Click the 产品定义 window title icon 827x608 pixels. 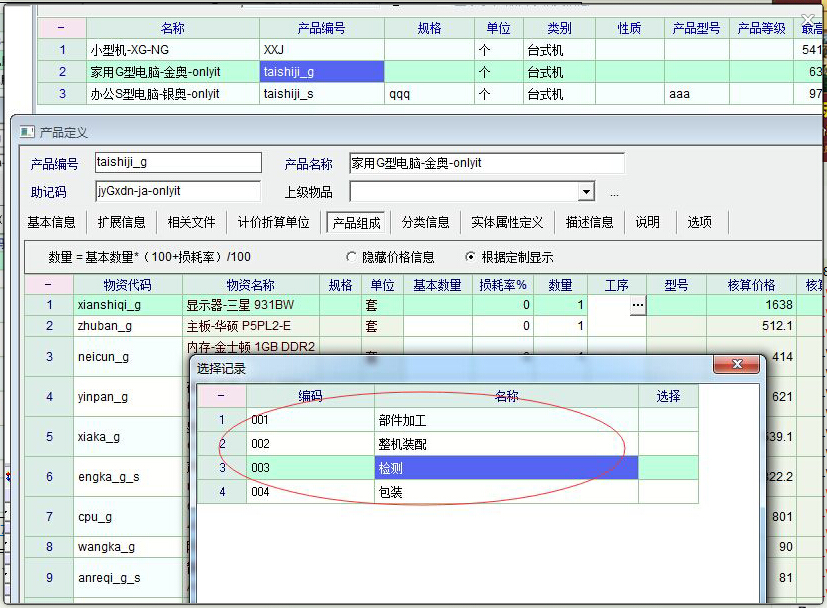tap(25, 133)
